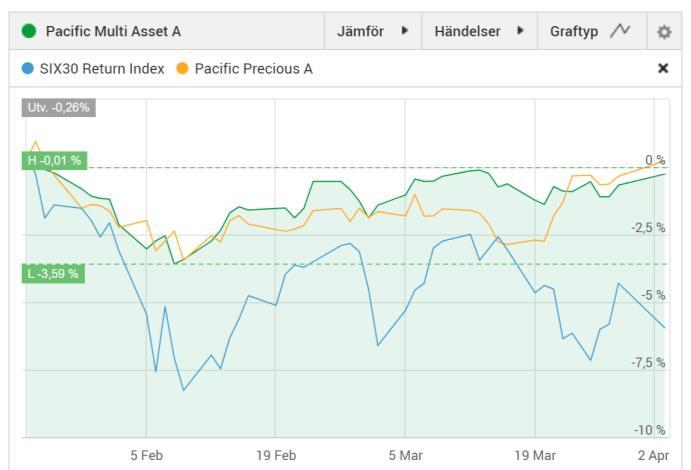
Task: Click the blue SIX30 Return Index dot
Action: [x=27, y=68]
